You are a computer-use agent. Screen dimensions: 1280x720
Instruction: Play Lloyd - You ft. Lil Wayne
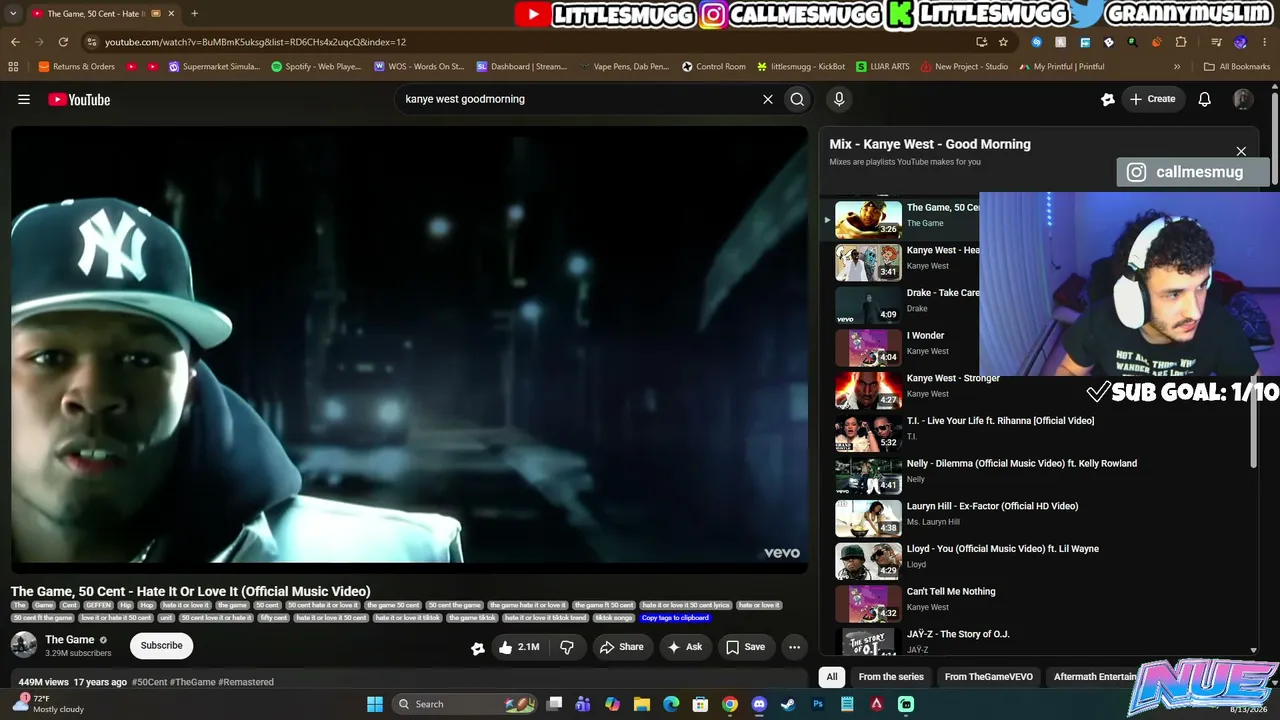click(x=868, y=561)
